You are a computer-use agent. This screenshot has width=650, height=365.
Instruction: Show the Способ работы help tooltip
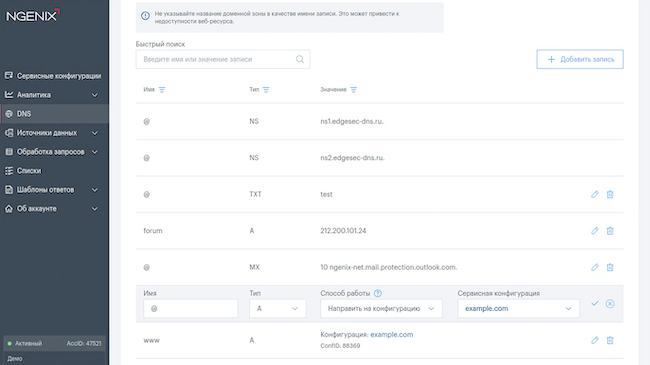click(x=378, y=293)
